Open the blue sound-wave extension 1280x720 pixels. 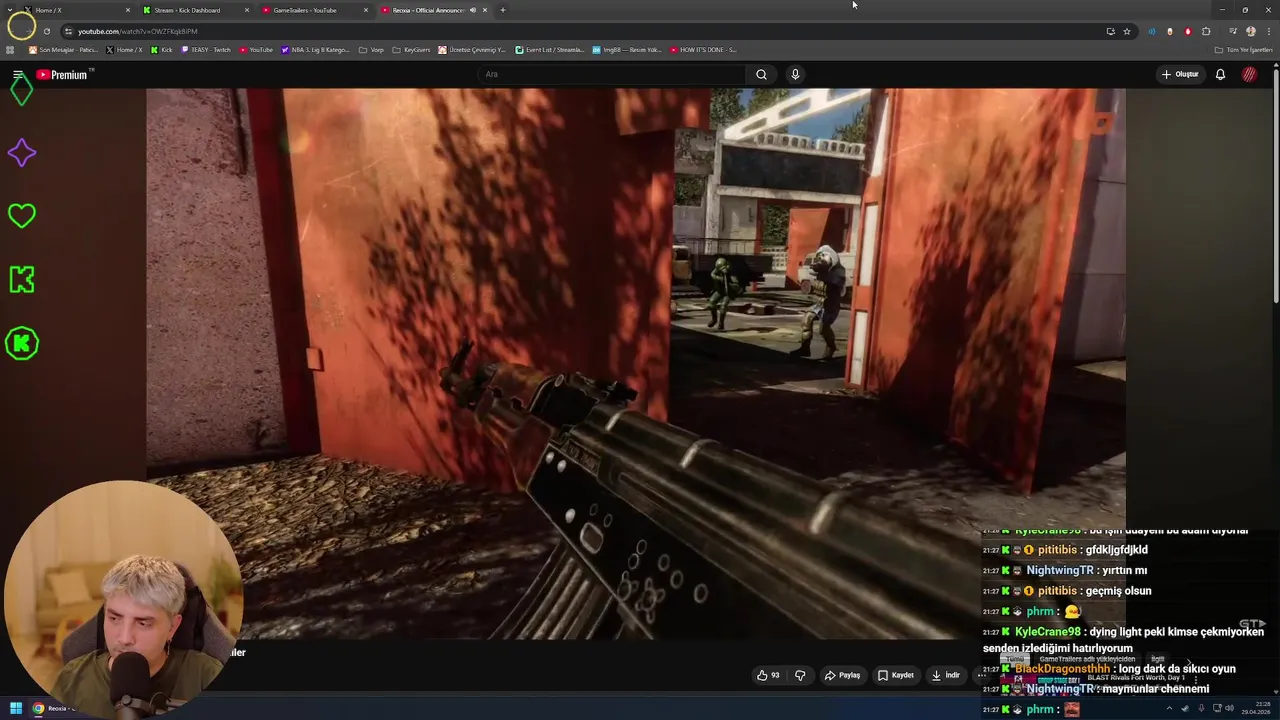(1151, 31)
